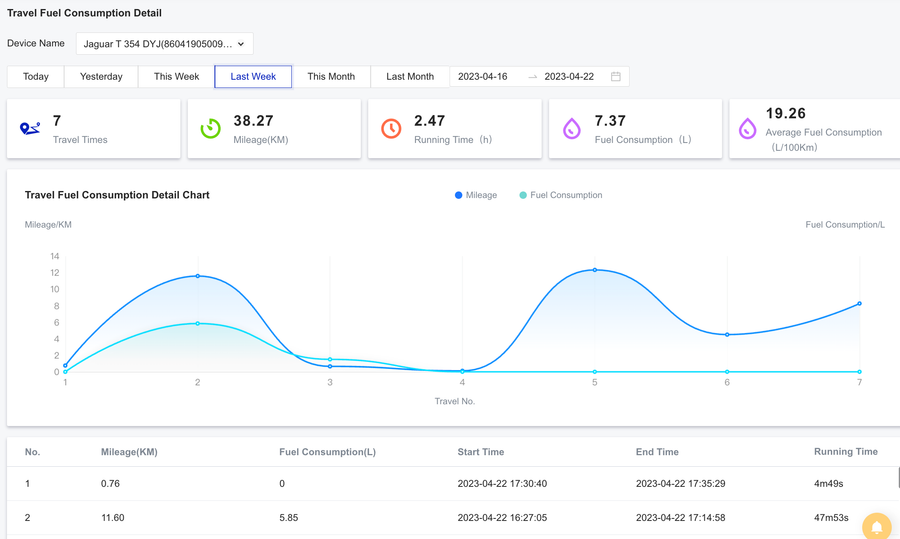The image size is (900, 539).
Task: Click the table row for travel No. 2
Action: [x=450, y=518]
